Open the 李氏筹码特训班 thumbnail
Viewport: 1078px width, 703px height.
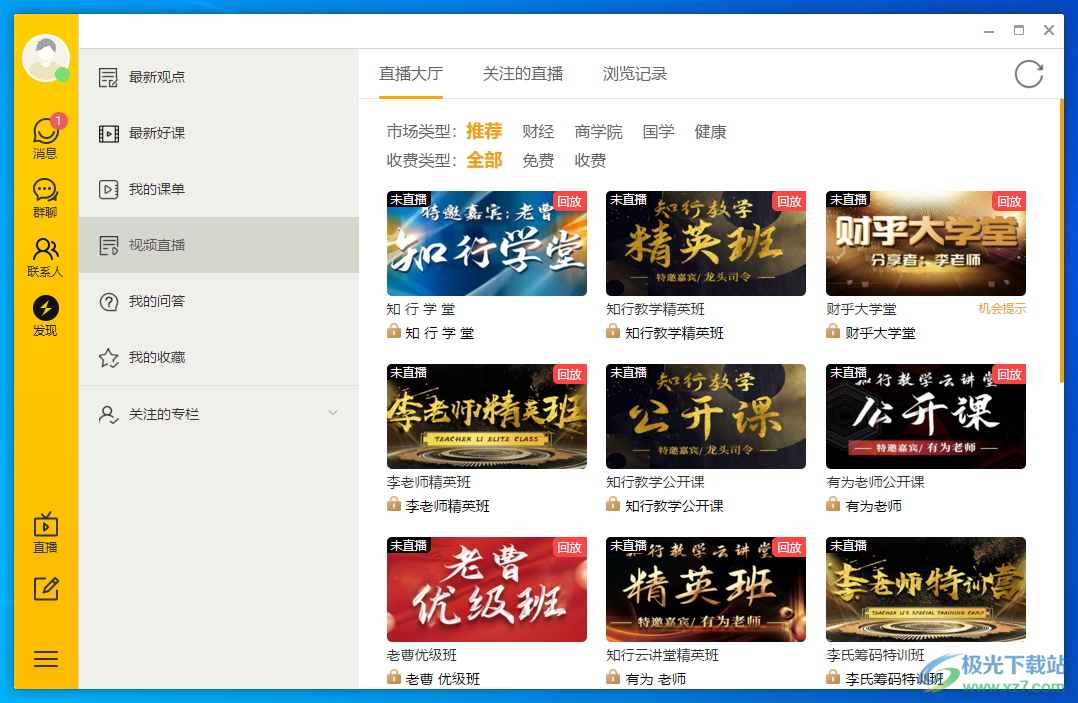pyautogui.click(x=925, y=590)
